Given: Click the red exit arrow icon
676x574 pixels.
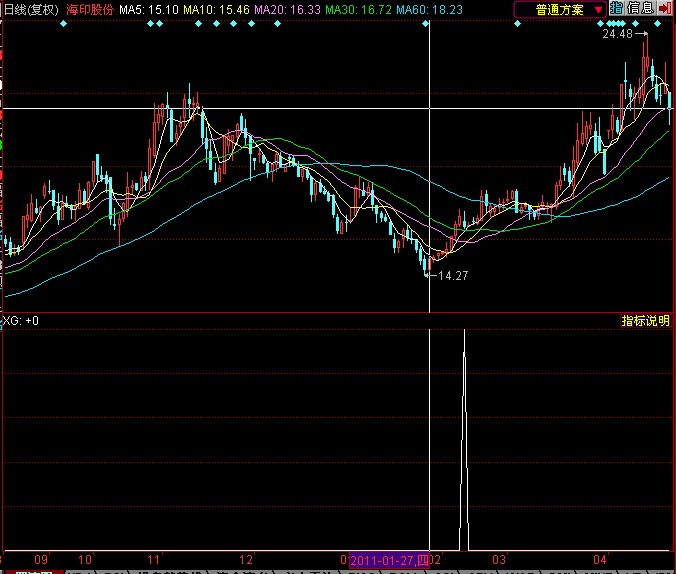Looking at the screenshot, I should coord(665,9).
